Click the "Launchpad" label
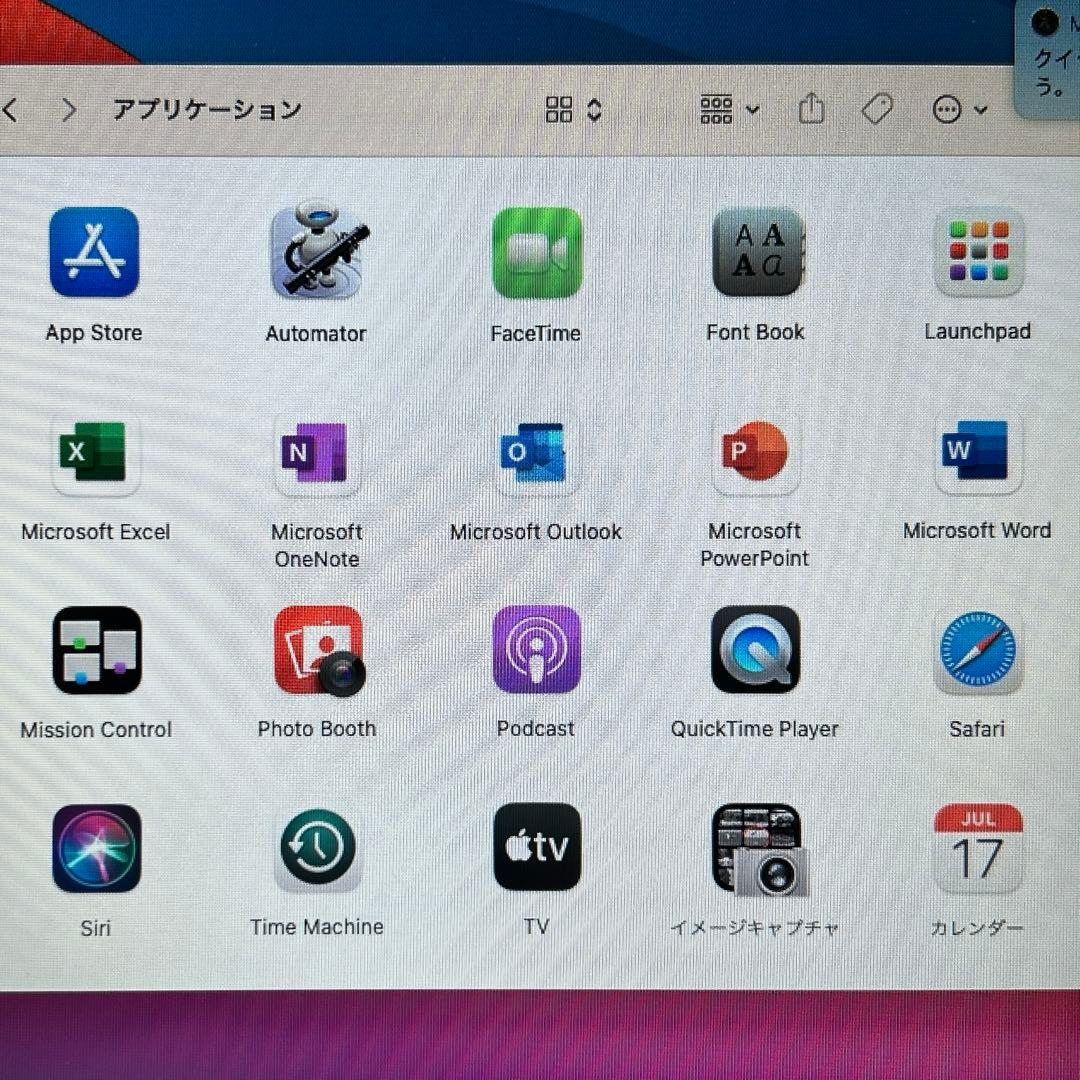1080x1080 pixels. pyautogui.click(x=977, y=331)
